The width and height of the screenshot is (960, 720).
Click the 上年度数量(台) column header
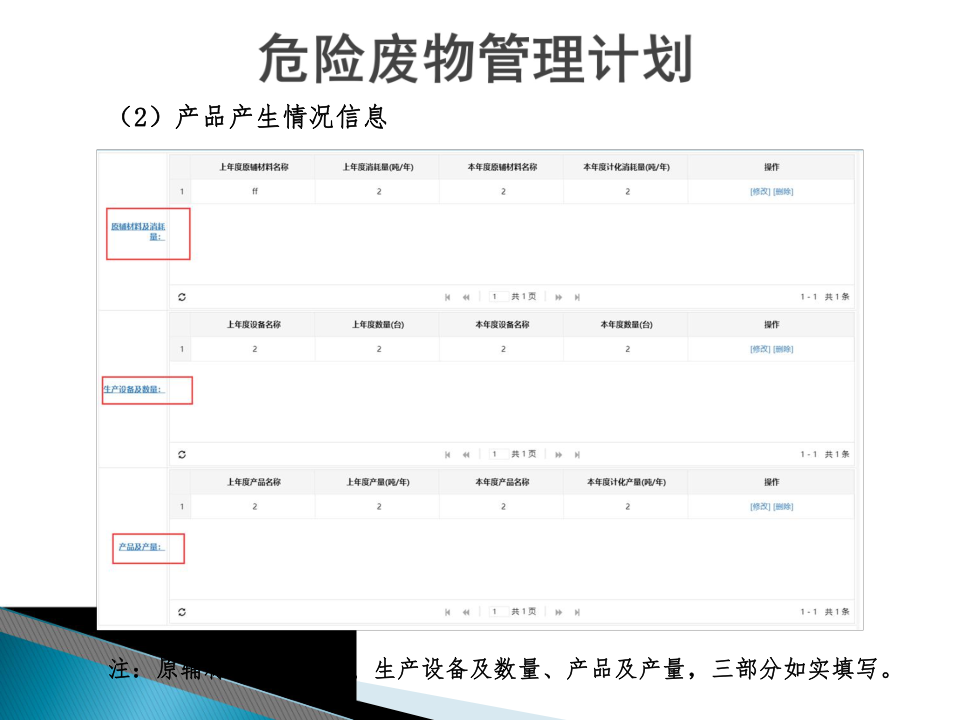point(378,324)
